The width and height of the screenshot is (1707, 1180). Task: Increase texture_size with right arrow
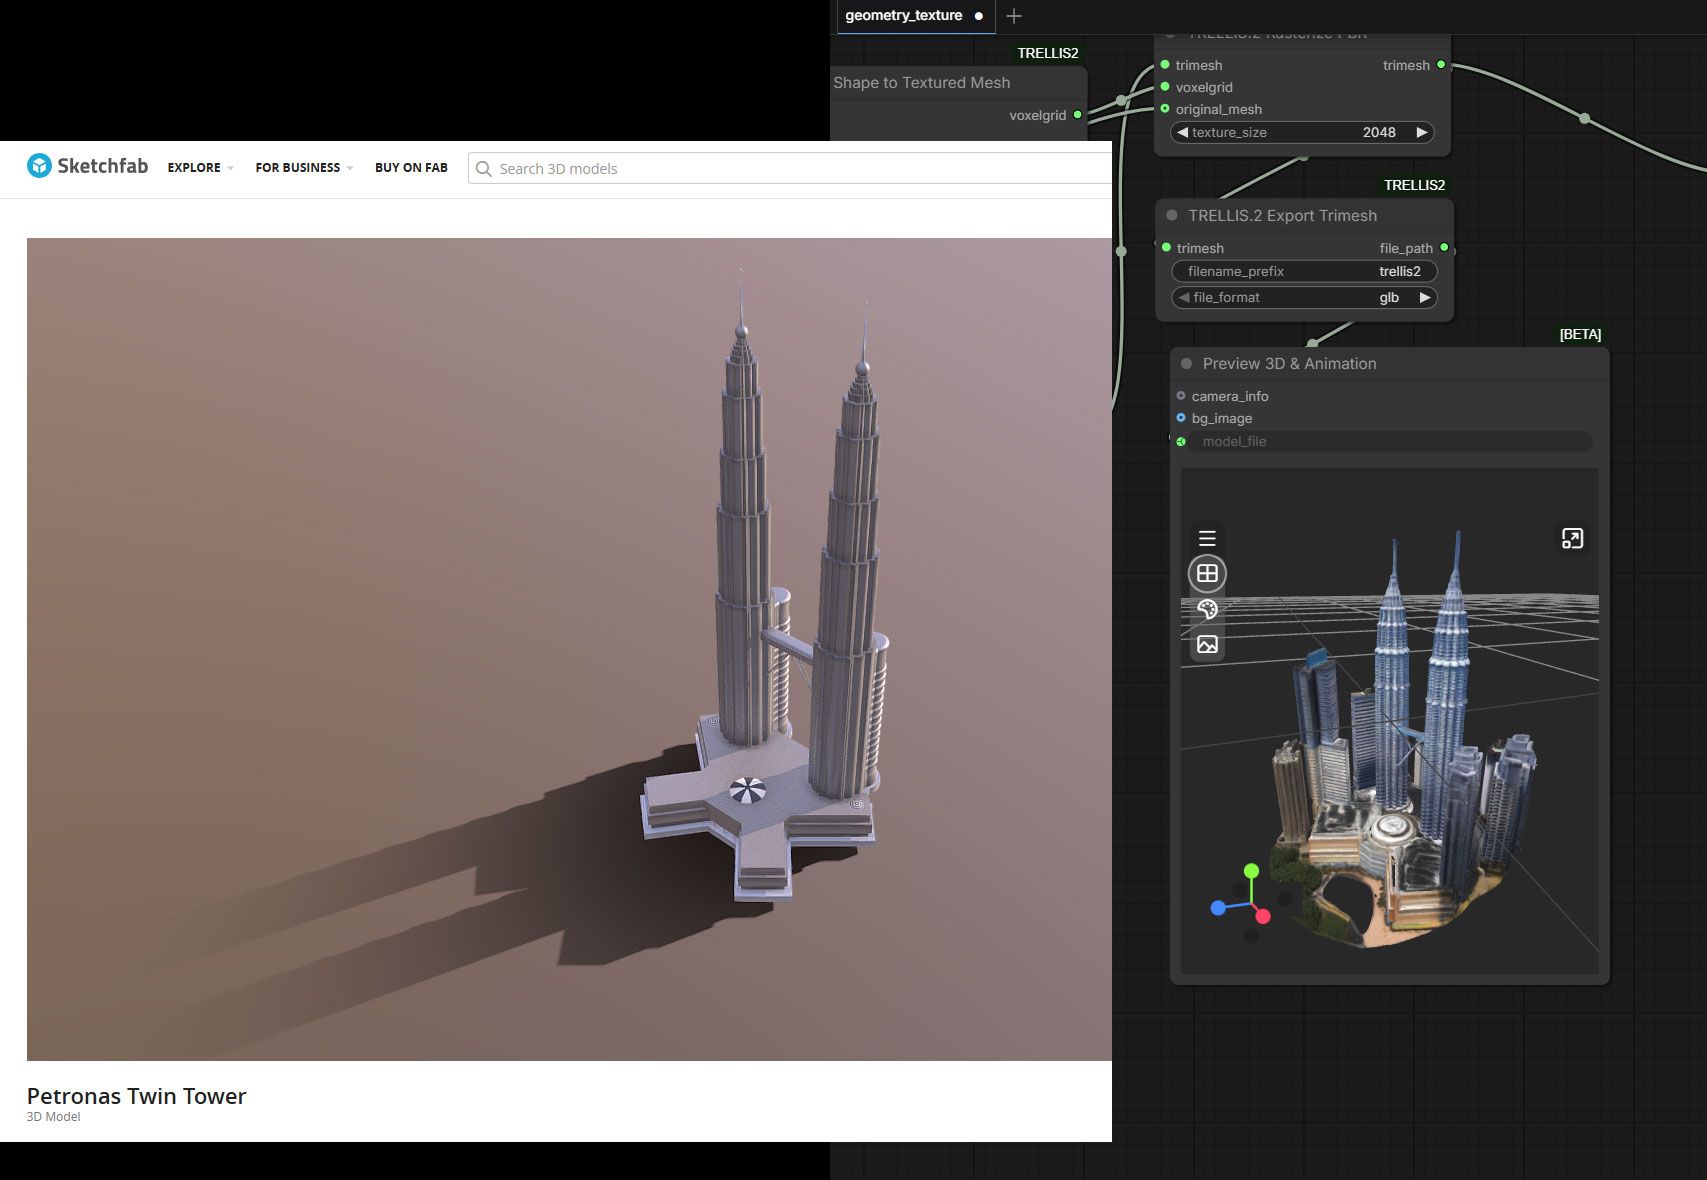pyautogui.click(x=1422, y=132)
